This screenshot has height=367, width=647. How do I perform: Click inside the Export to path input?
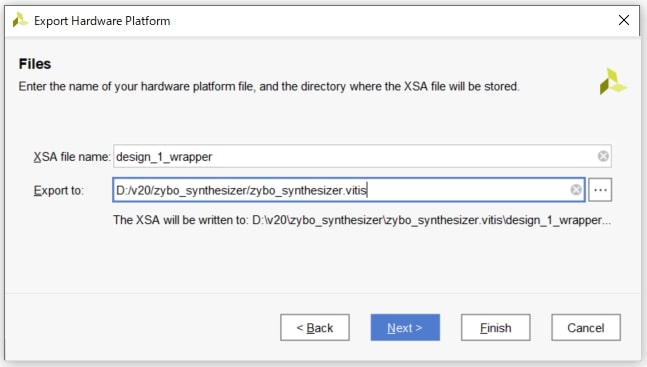click(349, 190)
